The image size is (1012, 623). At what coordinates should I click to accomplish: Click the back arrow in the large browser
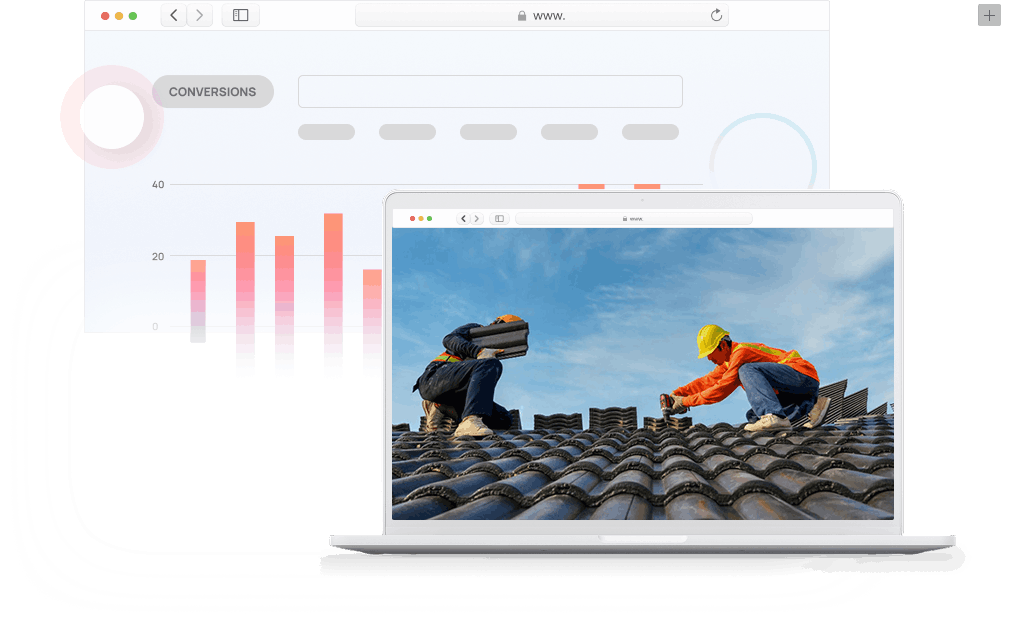(x=174, y=15)
